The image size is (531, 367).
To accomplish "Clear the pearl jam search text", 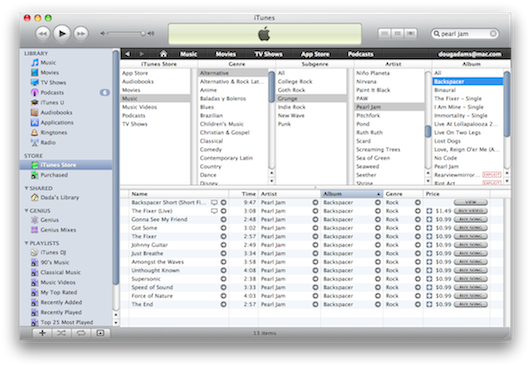I will [493, 34].
